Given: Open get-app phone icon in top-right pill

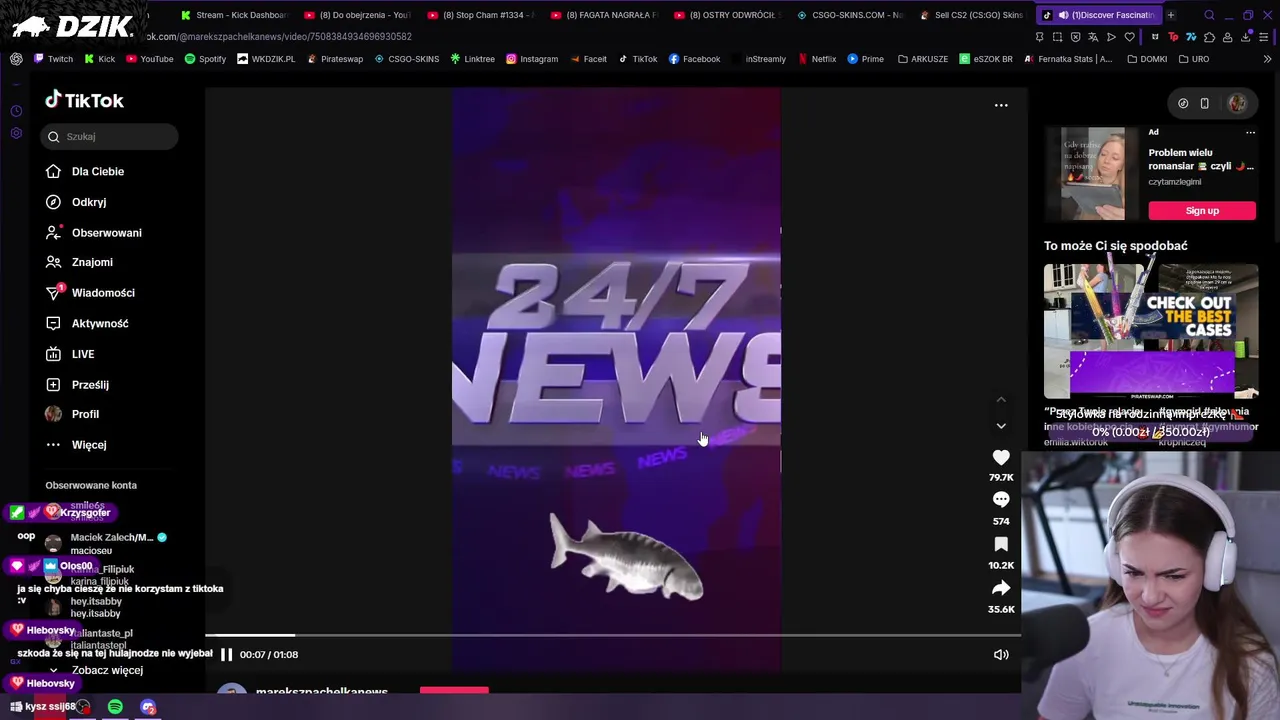Looking at the screenshot, I should [x=1204, y=103].
